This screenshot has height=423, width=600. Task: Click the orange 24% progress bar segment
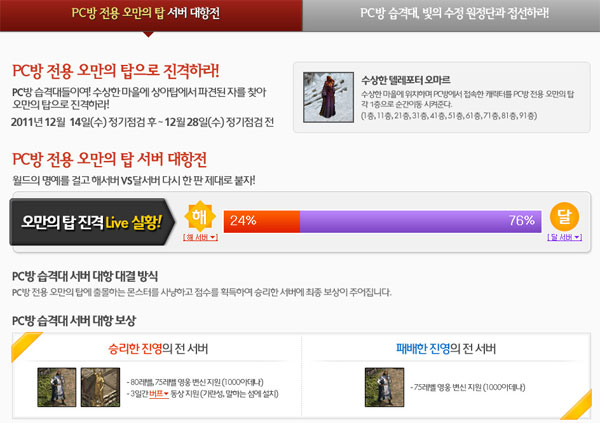(x=261, y=221)
